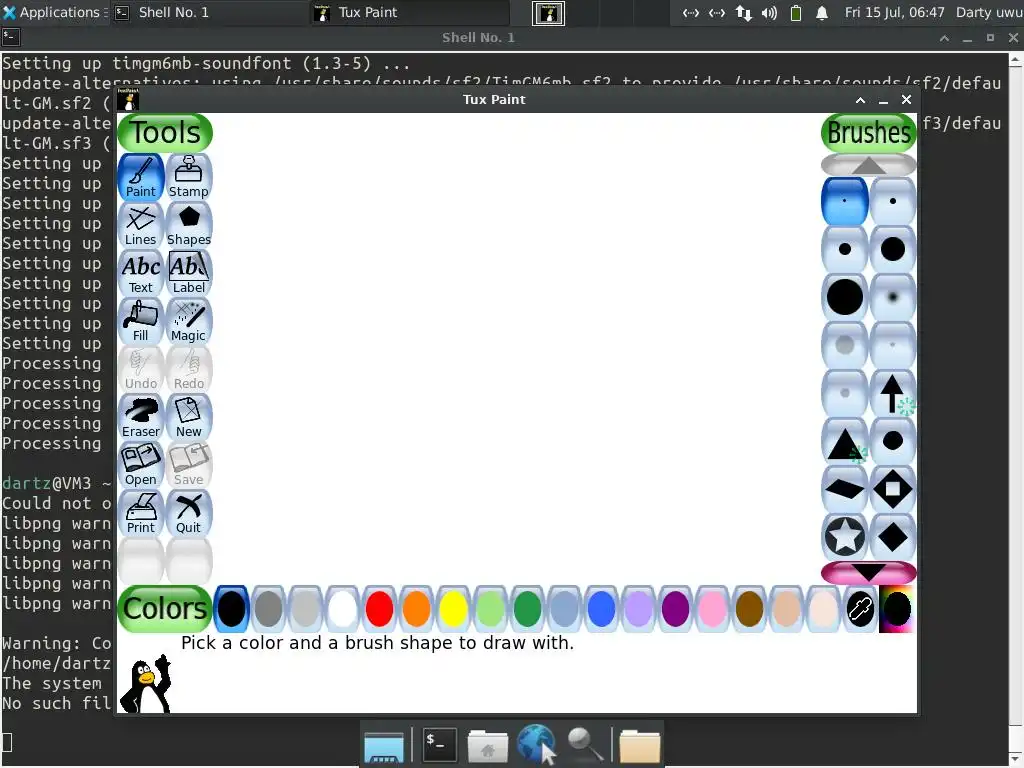Select the Paint tool
1024x768 pixels.
pyautogui.click(x=140, y=177)
